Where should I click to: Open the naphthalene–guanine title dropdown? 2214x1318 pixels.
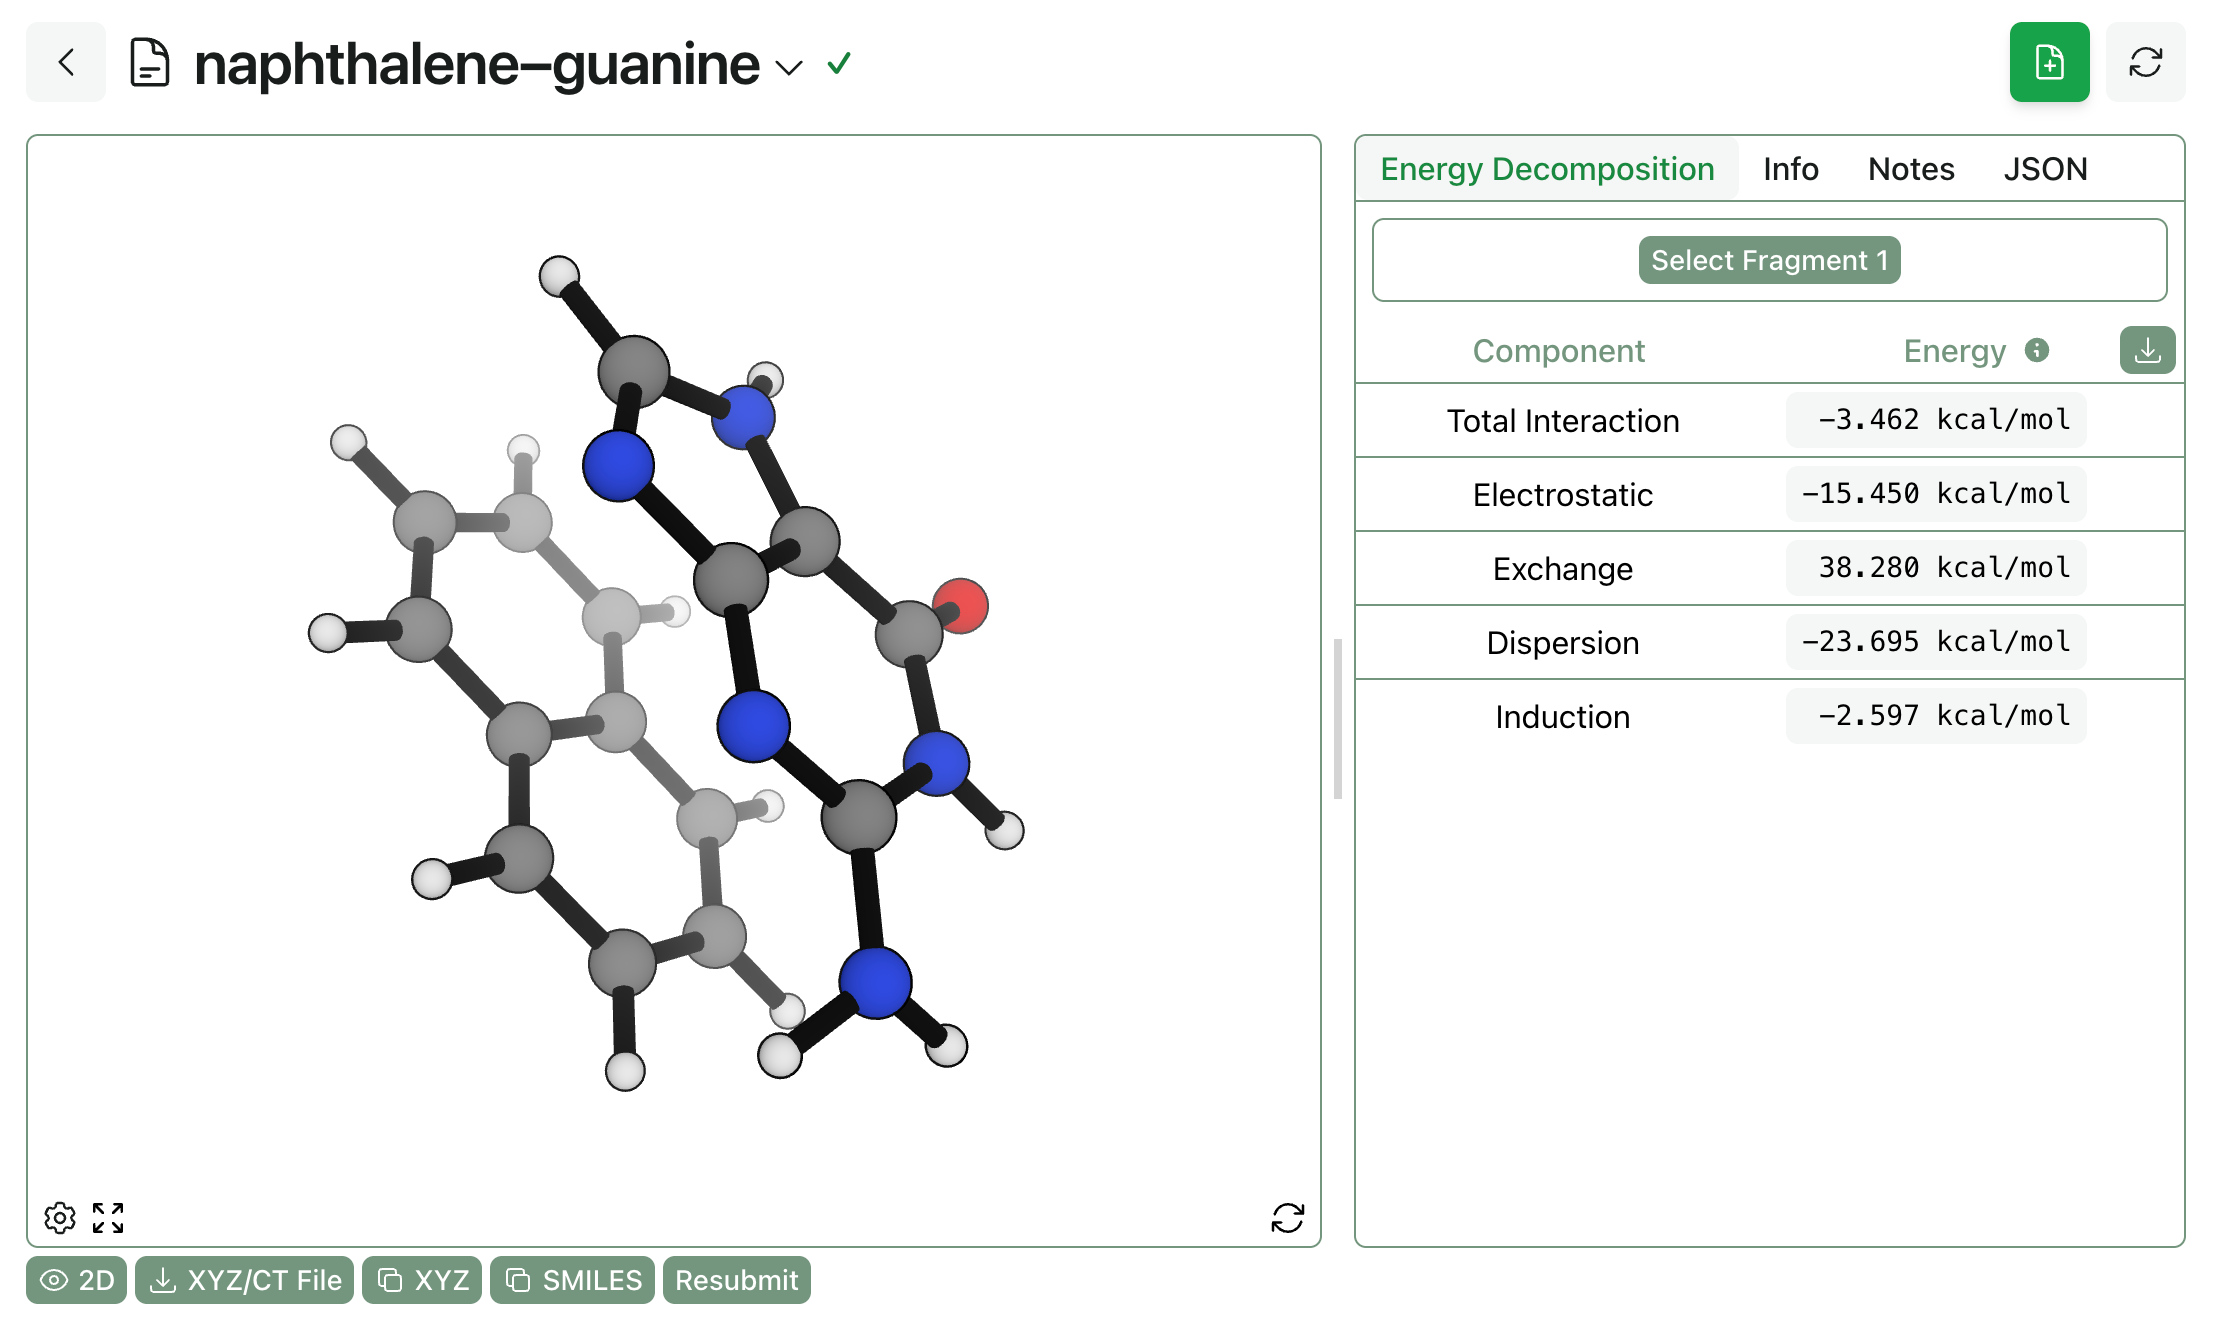pyautogui.click(x=789, y=68)
